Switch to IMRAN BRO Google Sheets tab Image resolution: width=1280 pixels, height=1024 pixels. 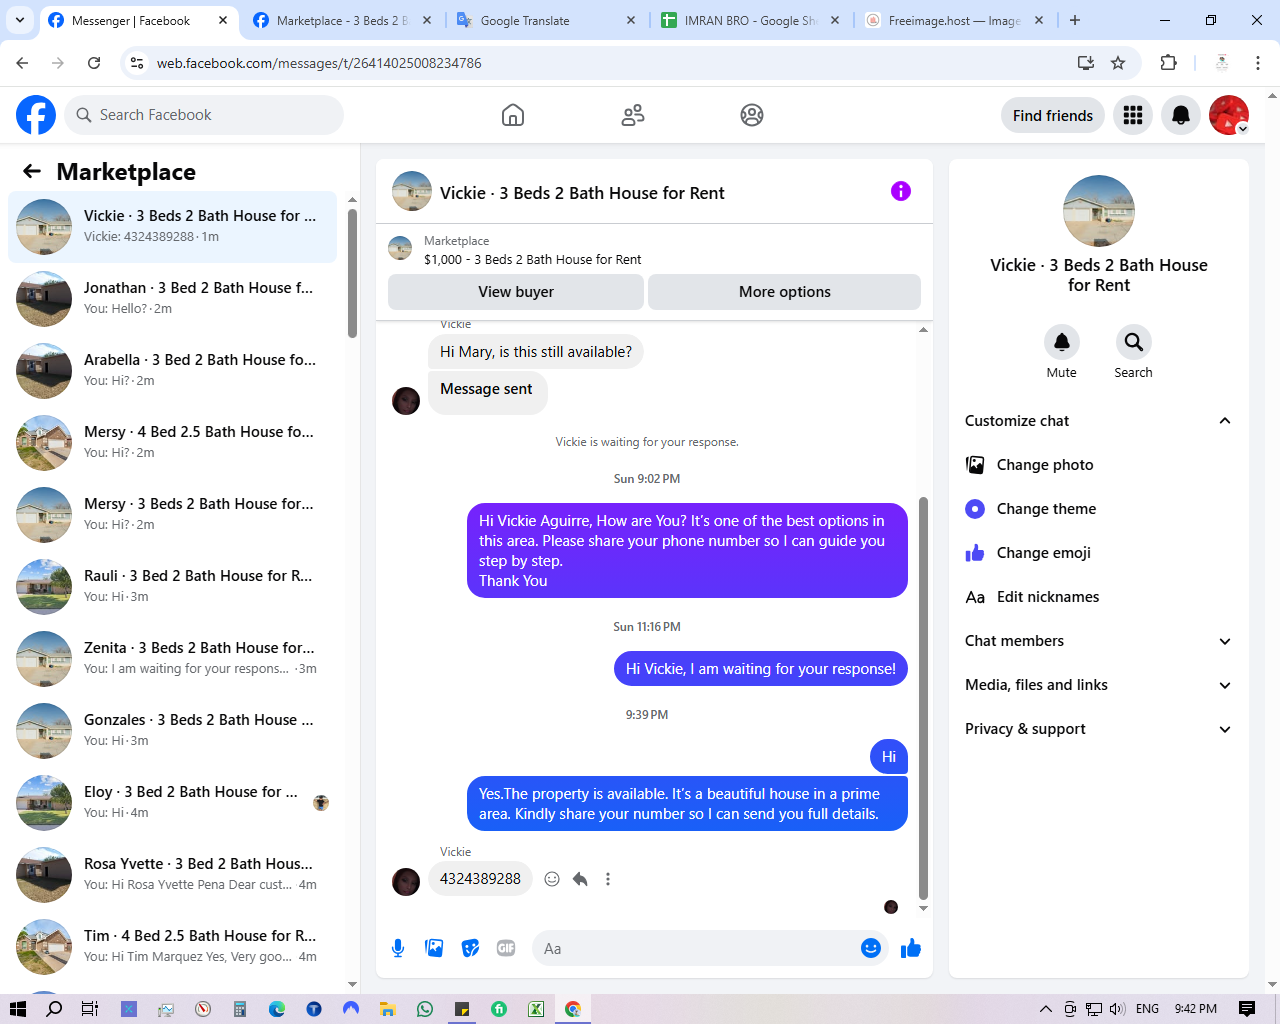click(x=750, y=20)
